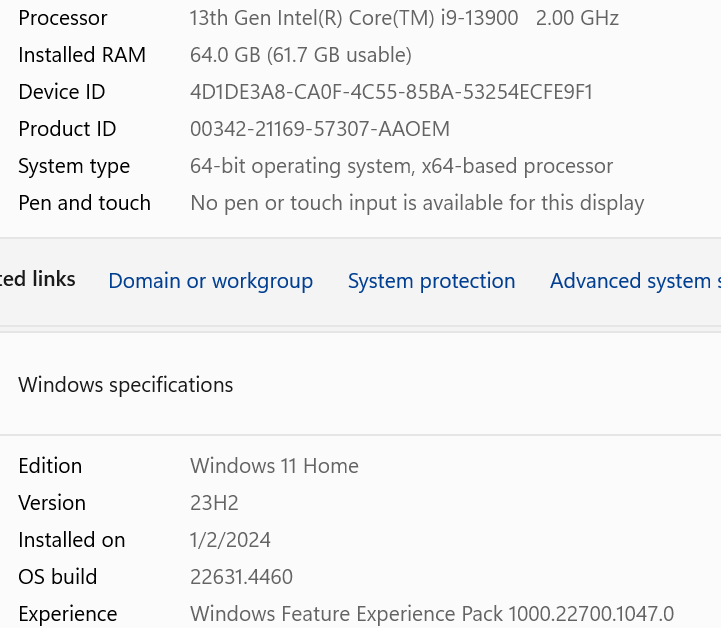
Task: Click the OS build label
Action: (x=57, y=577)
